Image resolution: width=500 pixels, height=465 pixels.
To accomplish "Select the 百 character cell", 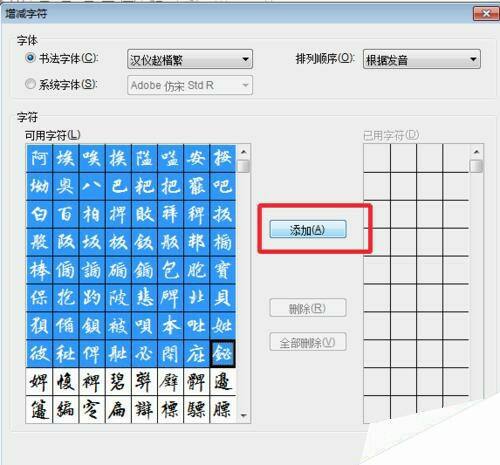I will (65, 214).
